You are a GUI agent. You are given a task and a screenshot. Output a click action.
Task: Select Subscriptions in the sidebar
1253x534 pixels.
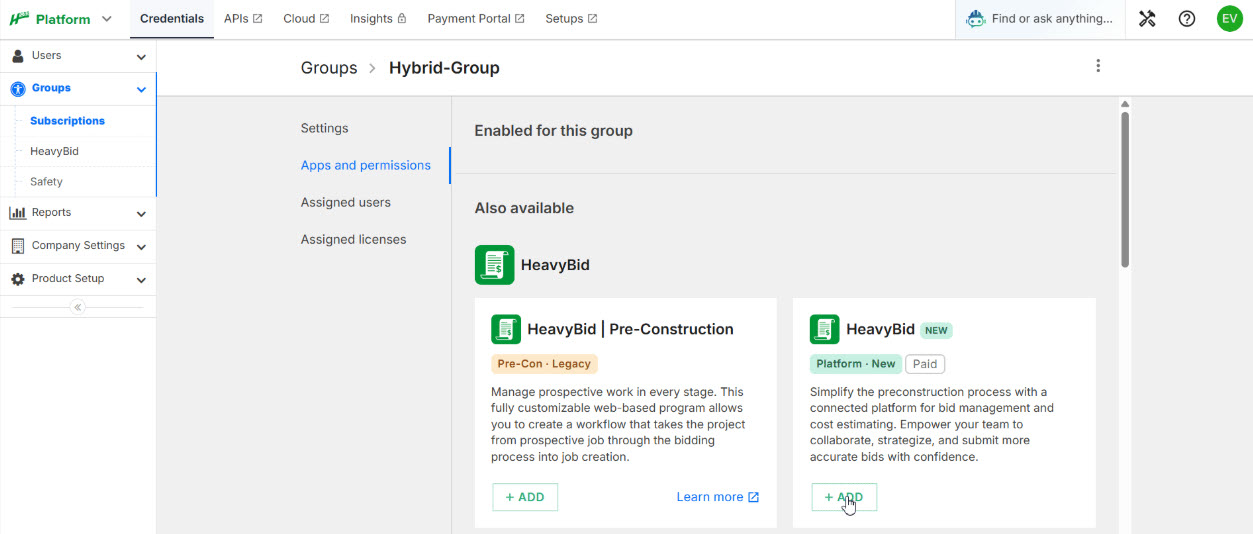coord(67,121)
